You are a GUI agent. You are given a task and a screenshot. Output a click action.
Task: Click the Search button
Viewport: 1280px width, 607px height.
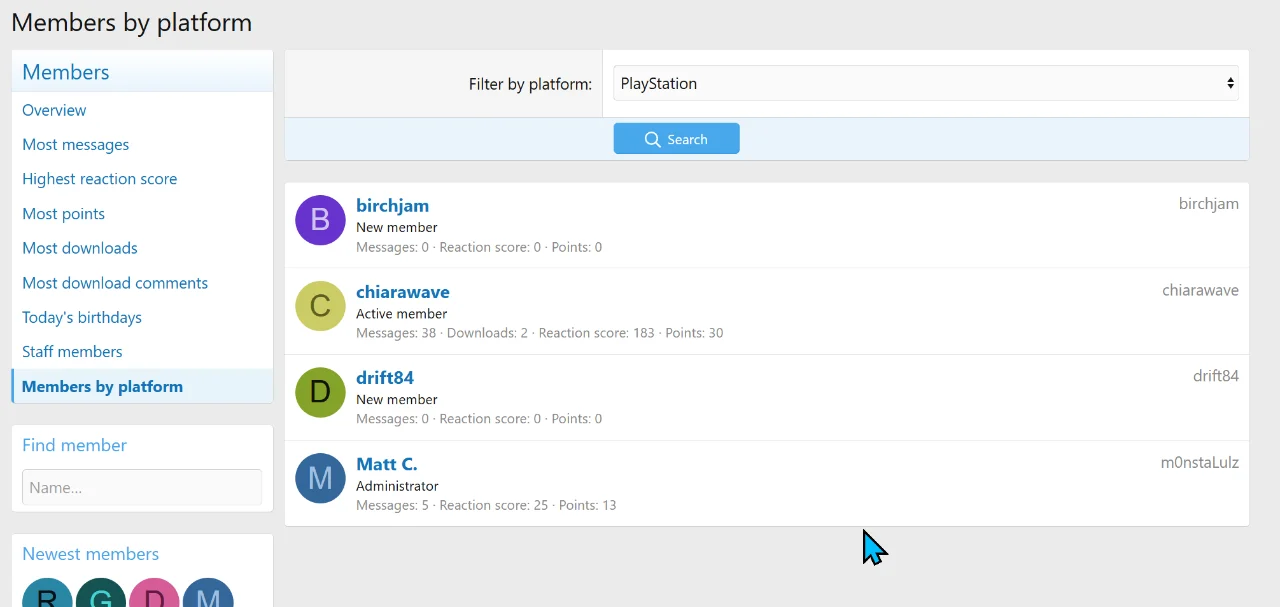[x=677, y=139]
